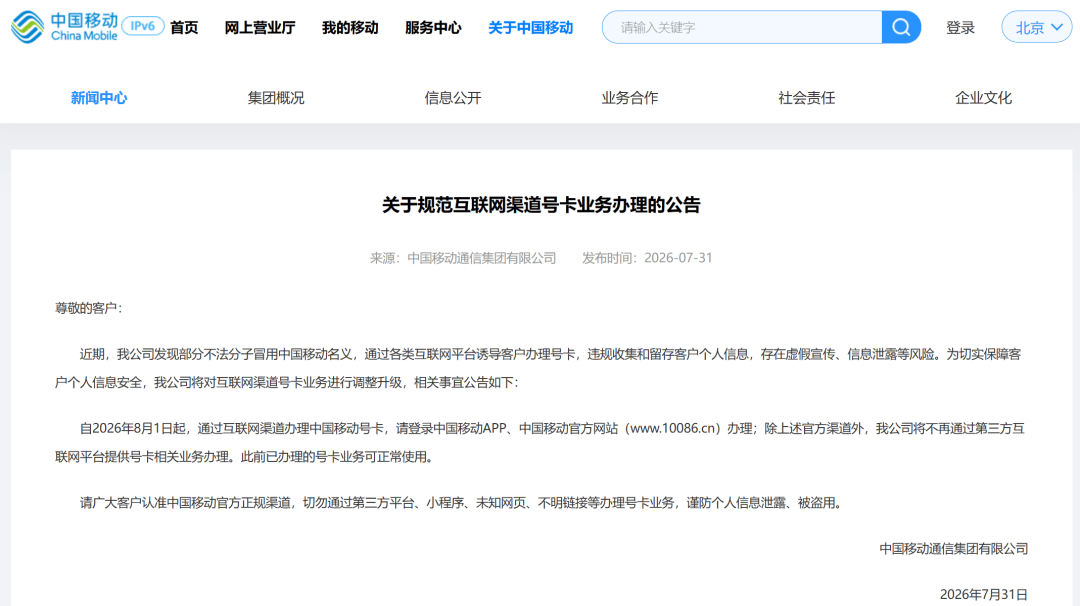
Task: Focus the 请输入关键字 search field
Action: tap(742, 28)
